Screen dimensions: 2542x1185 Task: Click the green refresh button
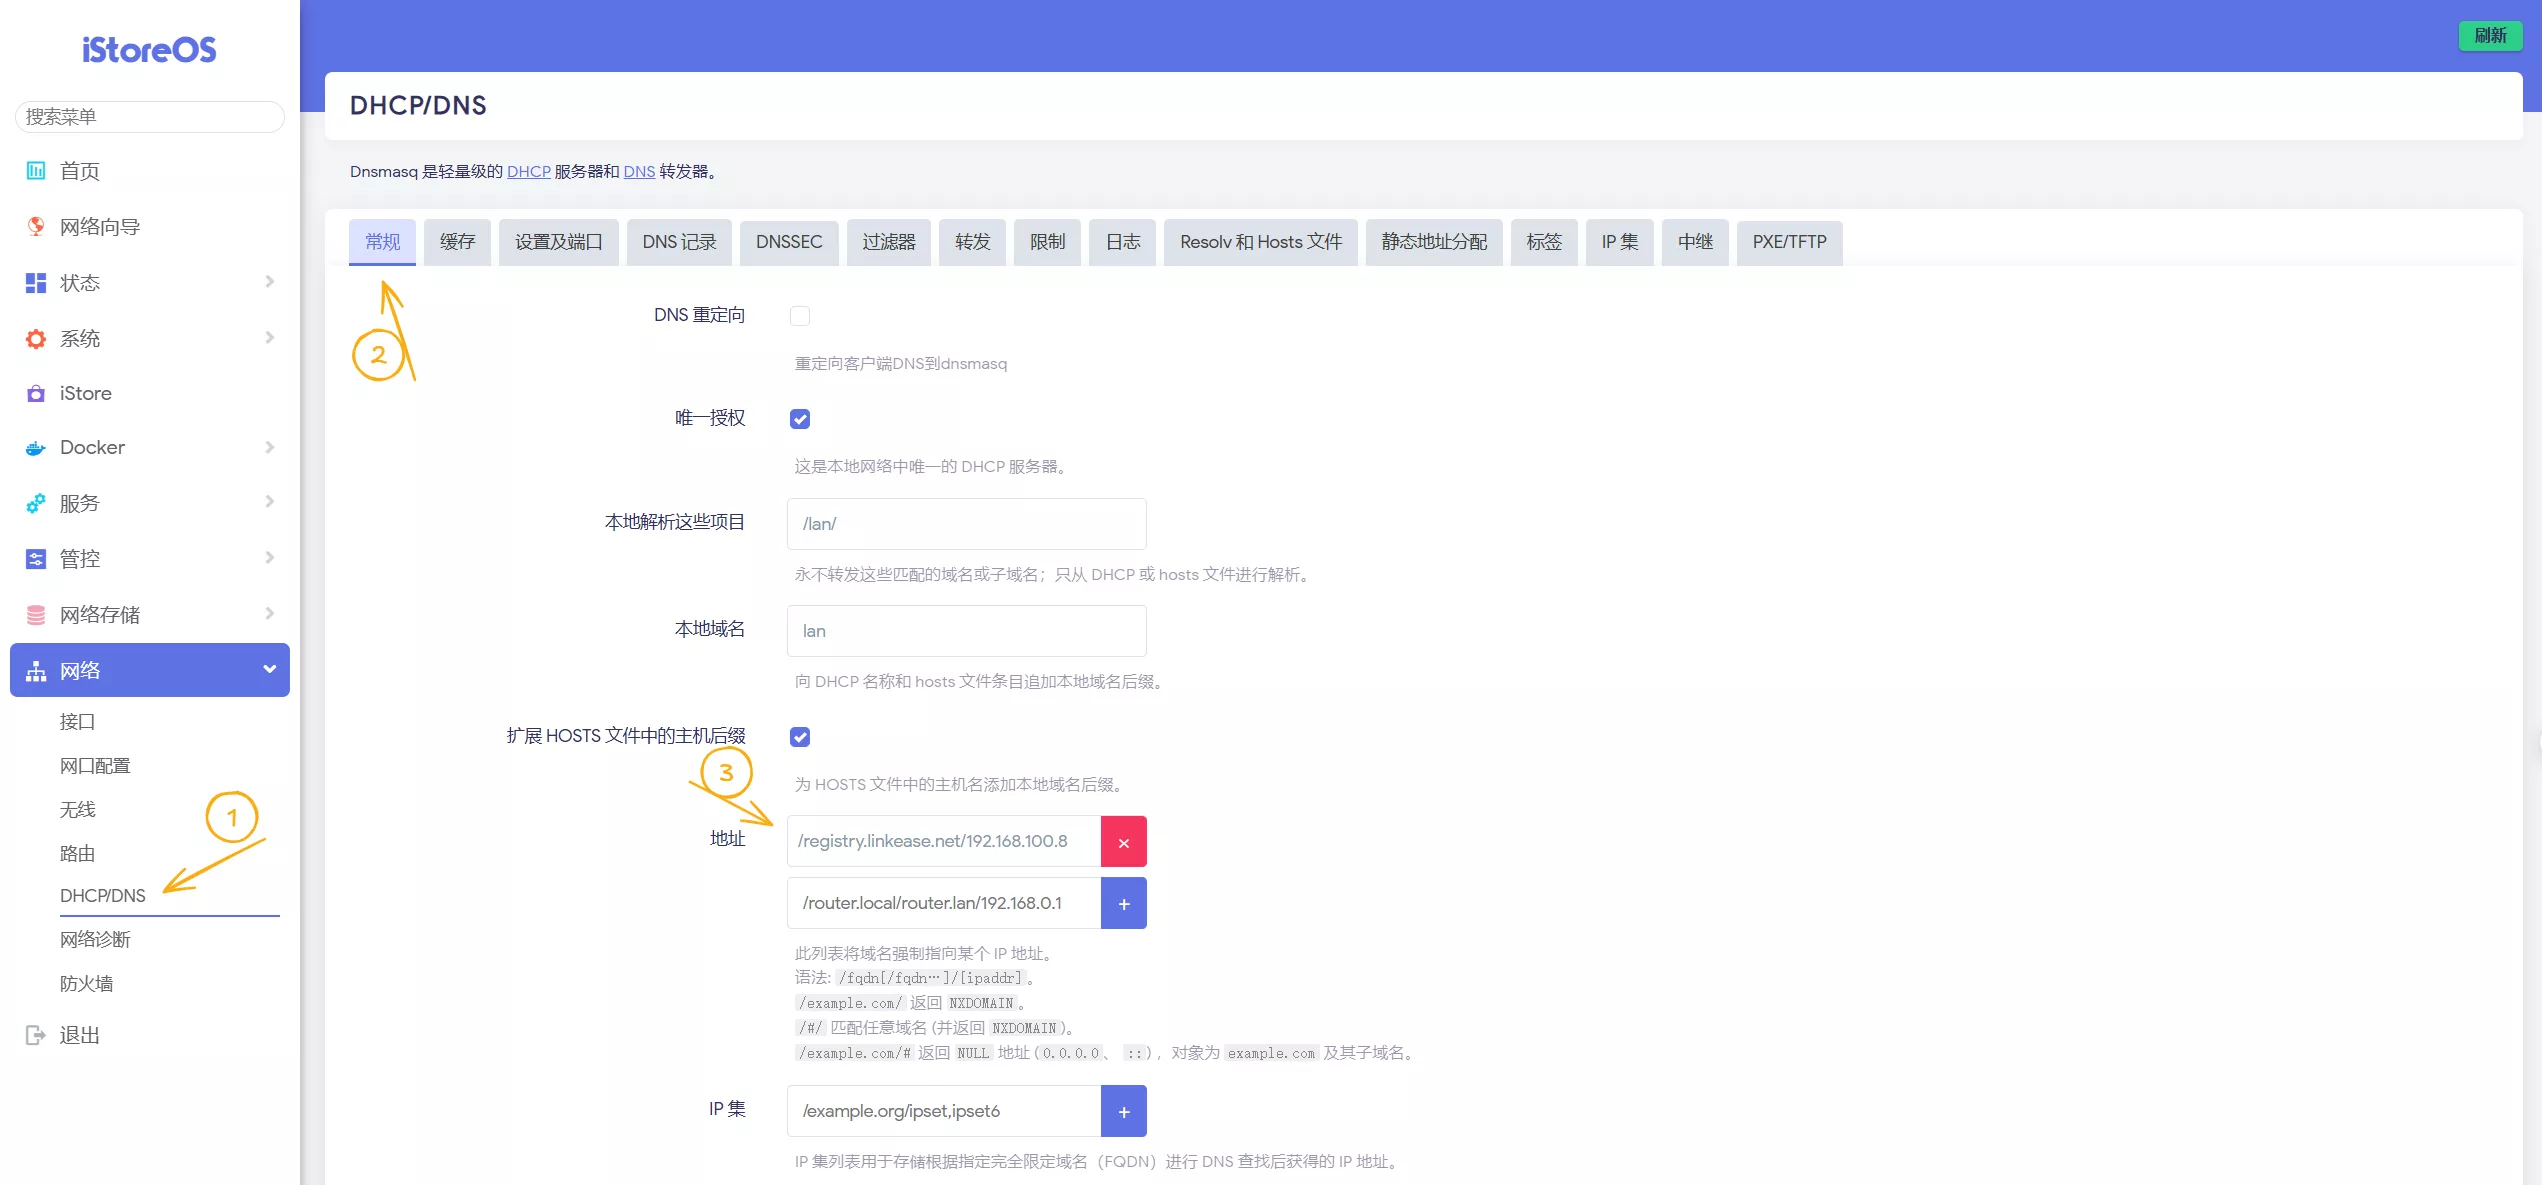coord(2490,35)
